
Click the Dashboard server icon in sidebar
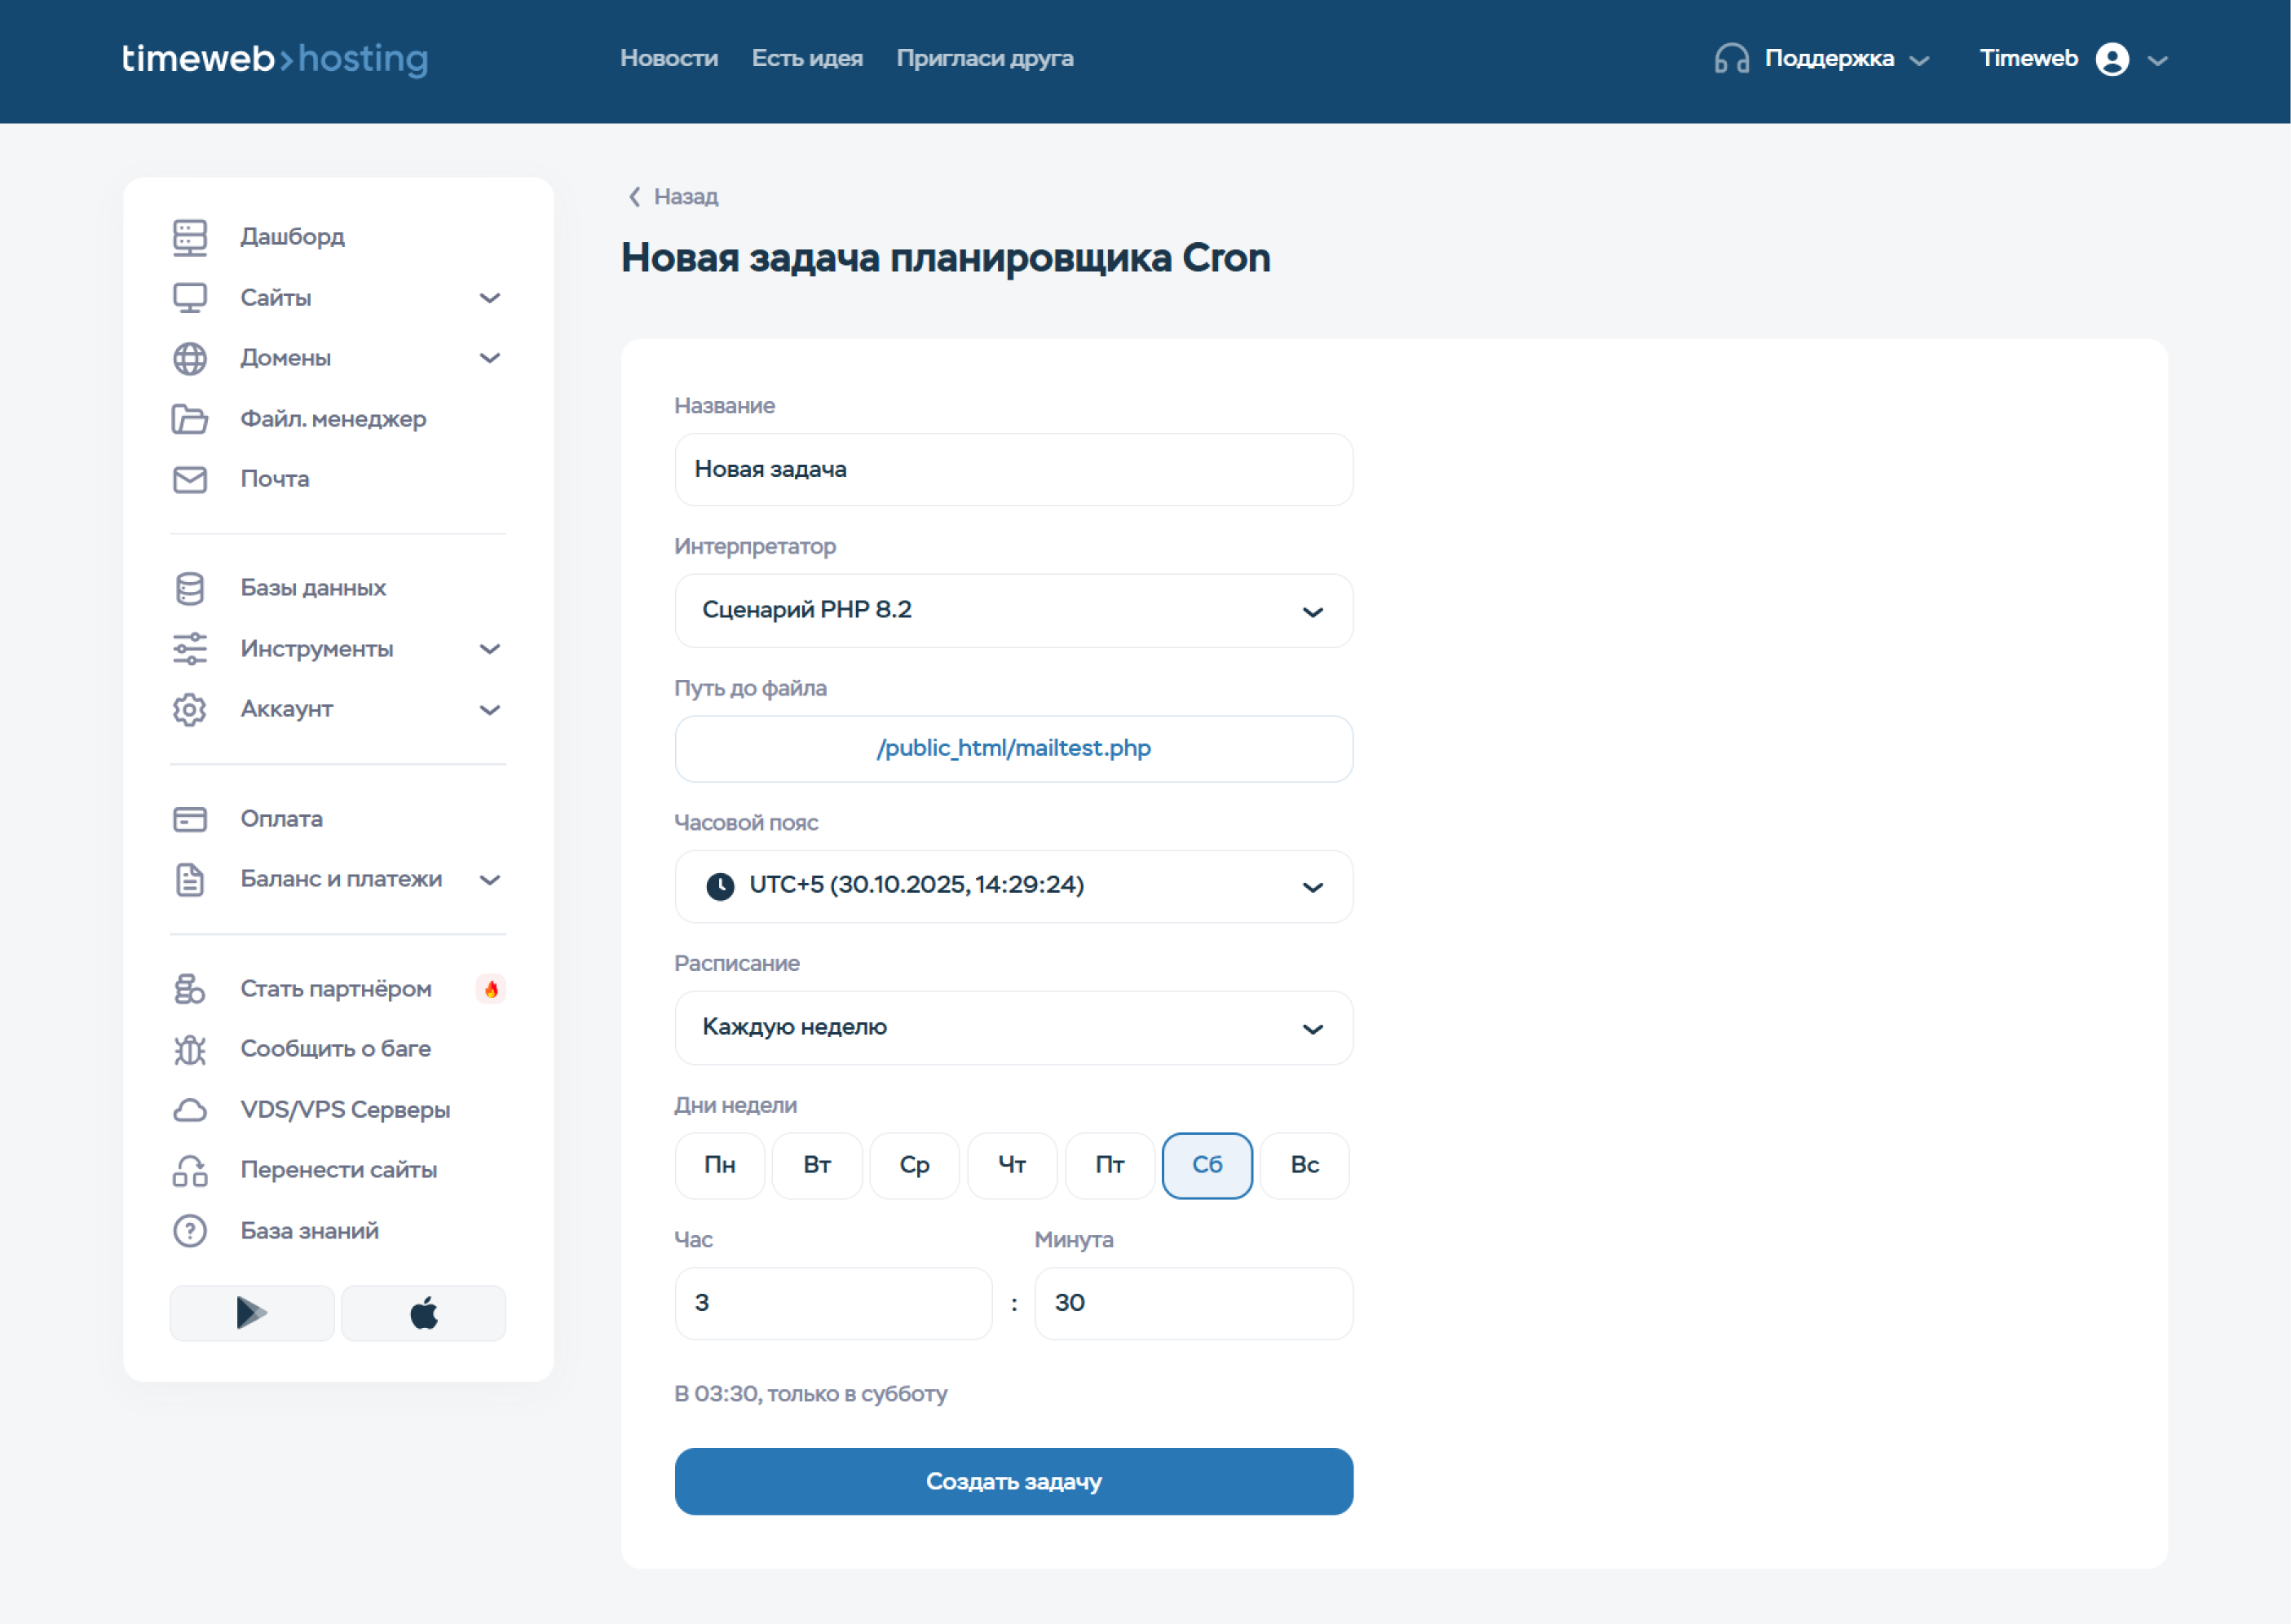click(189, 237)
